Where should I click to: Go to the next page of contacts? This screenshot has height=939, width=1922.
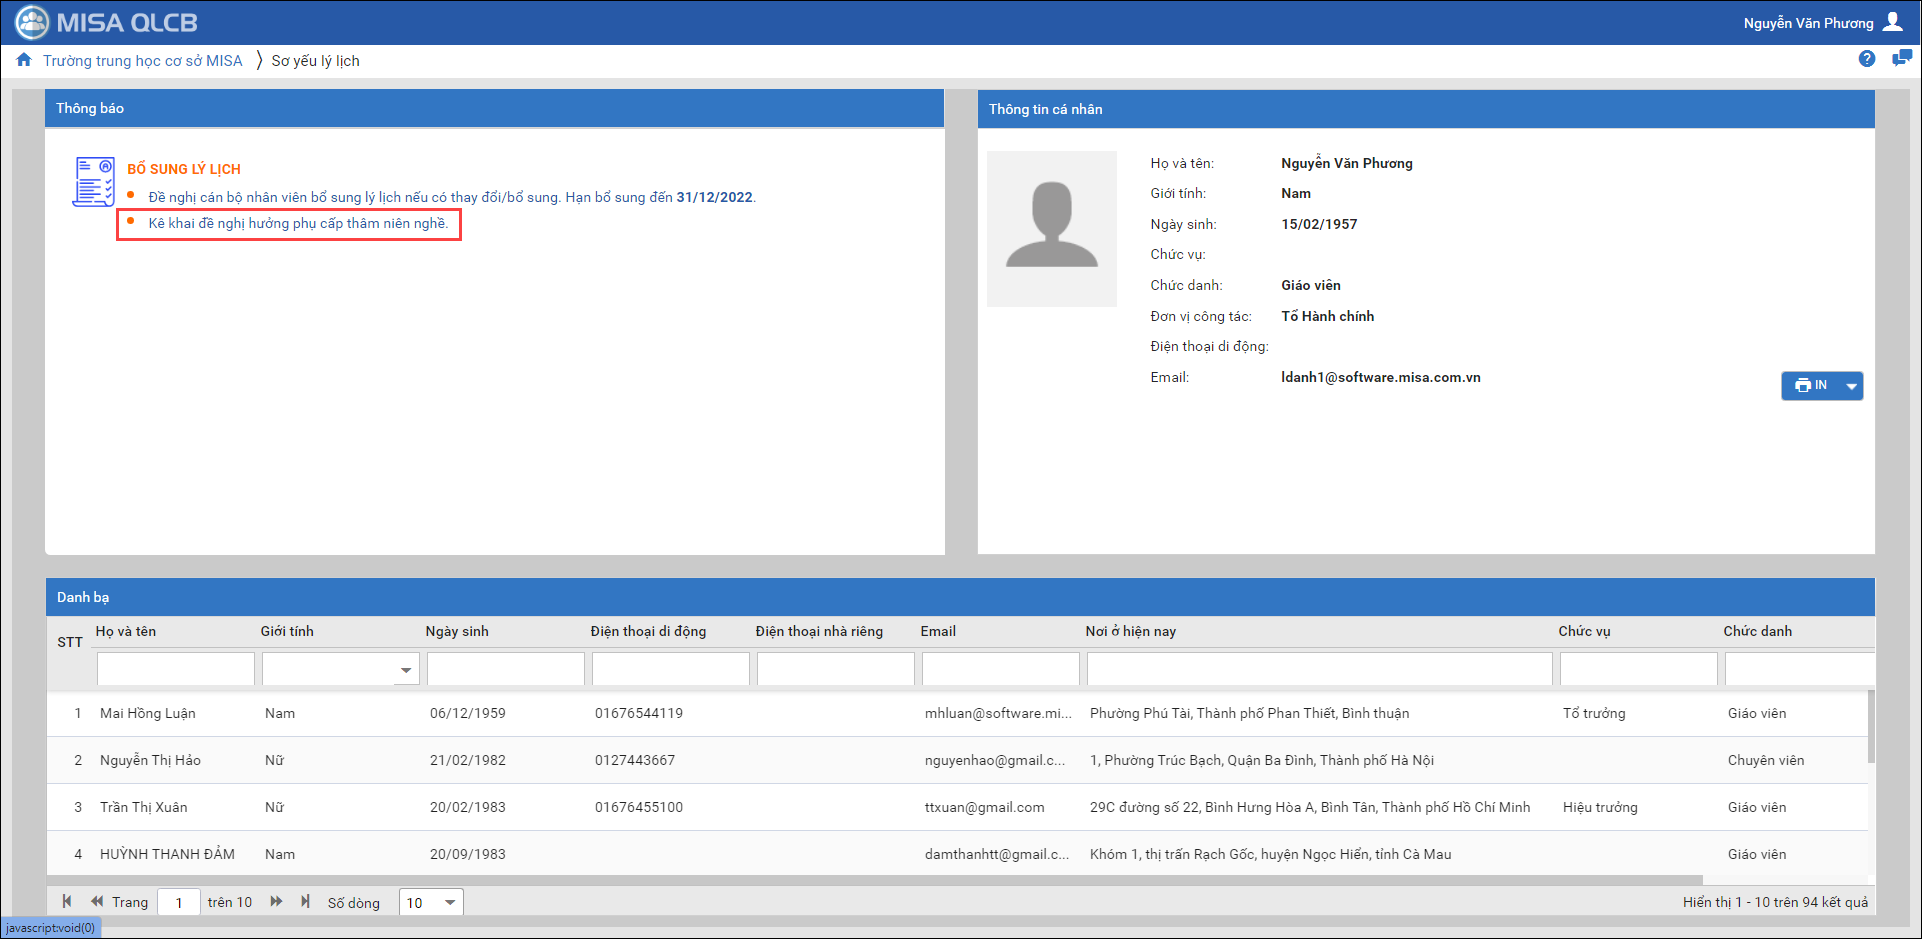click(x=276, y=901)
